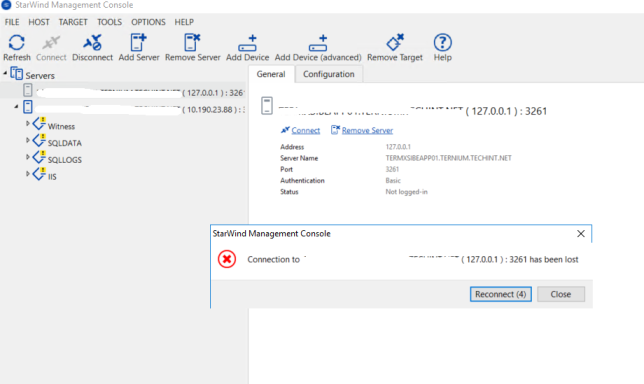The width and height of the screenshot is (644, 384).
Task: Select the 10.190.23.88 server icon in tree
Action: pyautogui.click(x=28, y=107)
